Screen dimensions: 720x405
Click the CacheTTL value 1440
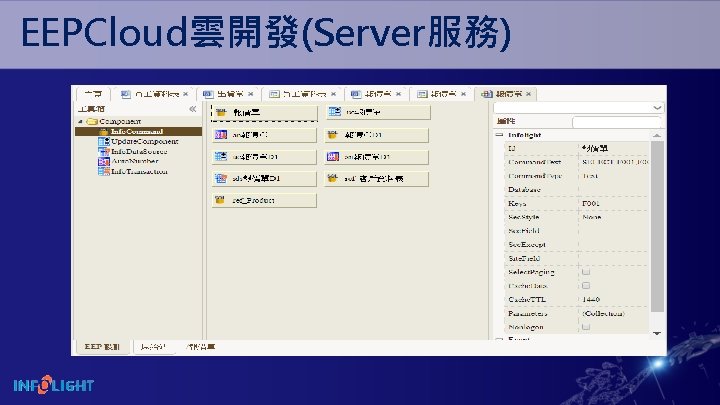(x=591, y=299)
